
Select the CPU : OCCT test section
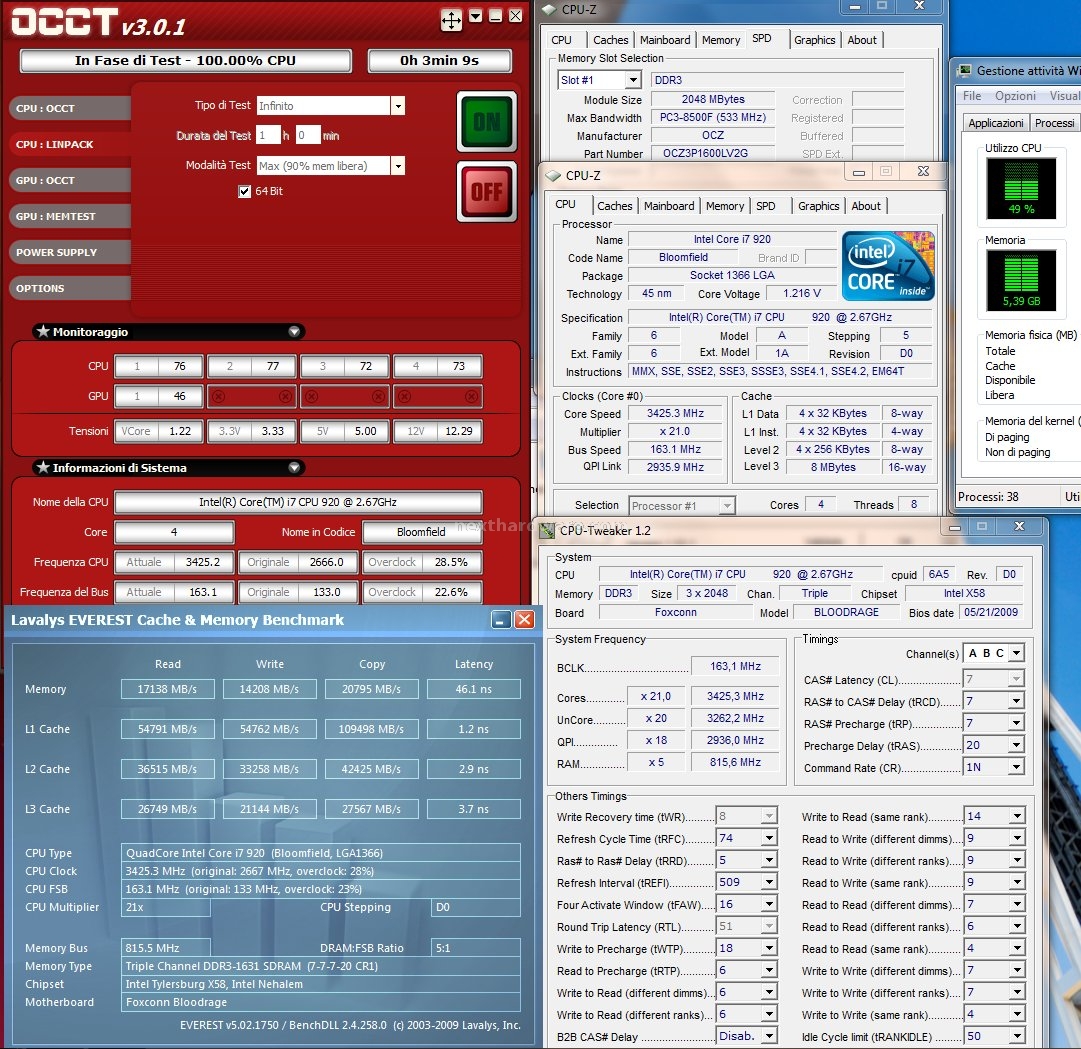pos(70,108)
